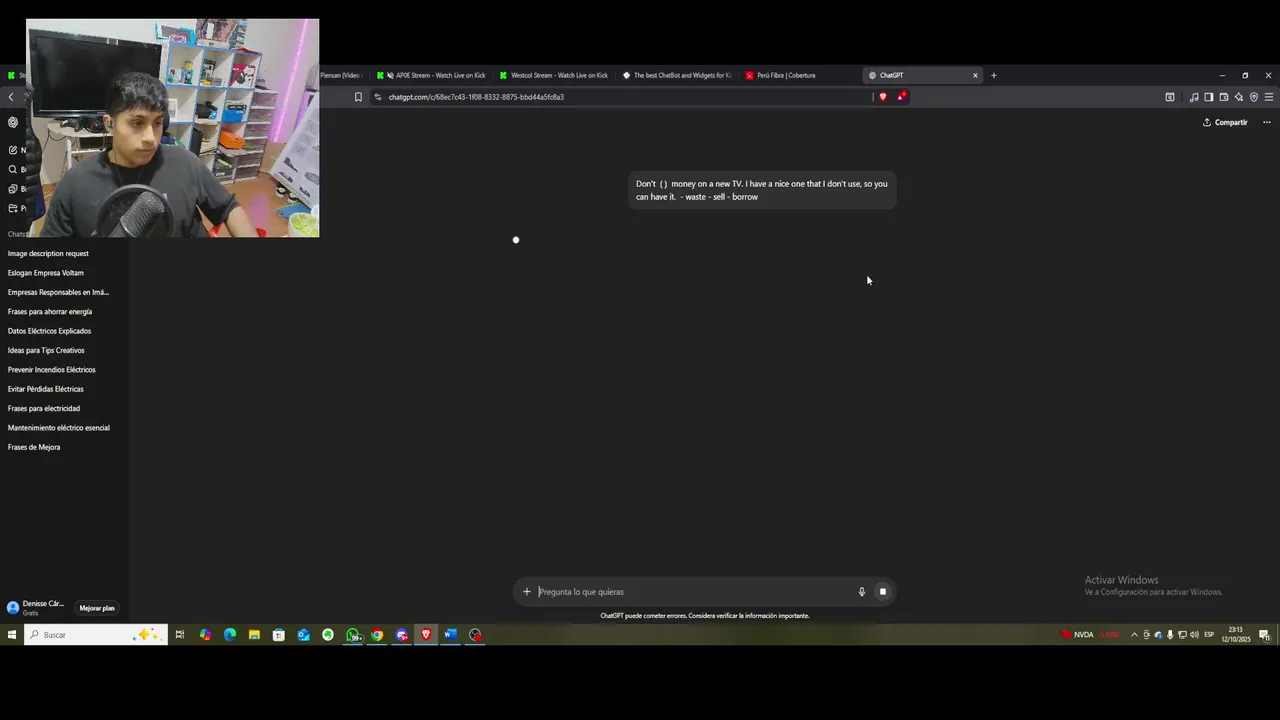Open the Windows Start menu
Screen dimensions: 1280x720
click(12, 635)
